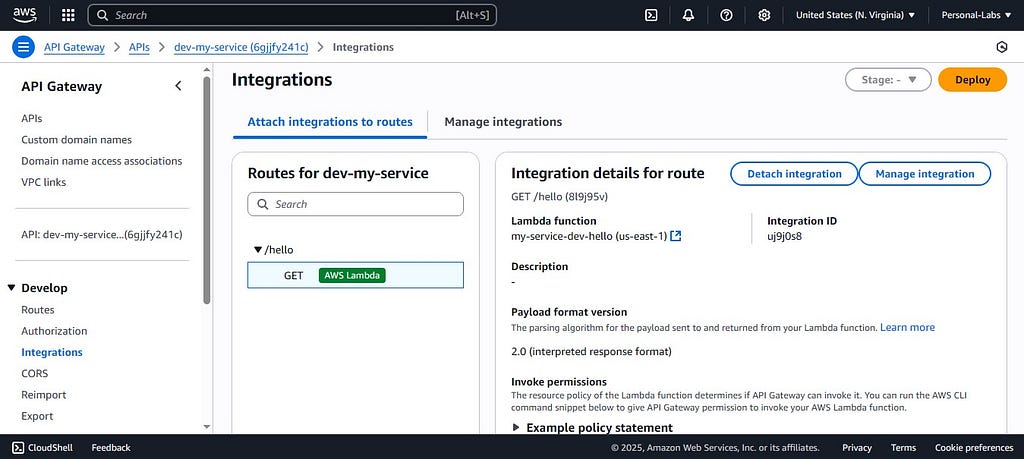
Task: Open the Personal-Labs account menu
Action: click(x=976, y=15)
